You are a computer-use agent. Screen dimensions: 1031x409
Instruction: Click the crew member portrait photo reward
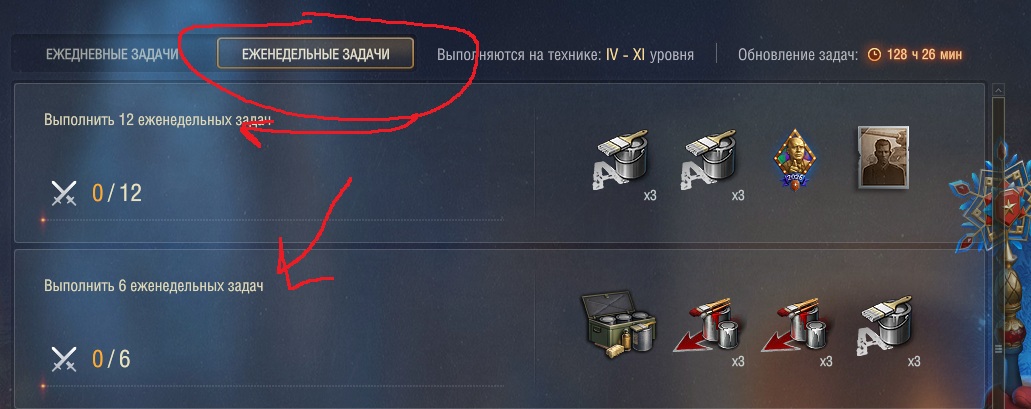(x=883, y=158)
